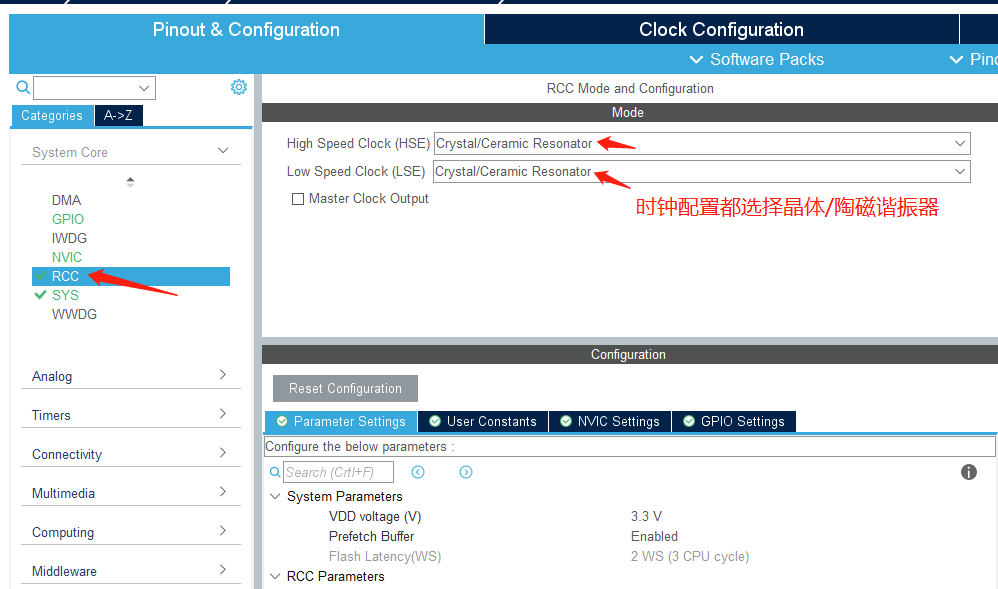Select WWDG in System Core list
Screen dimensions: 998x589
tap(74, 315)
